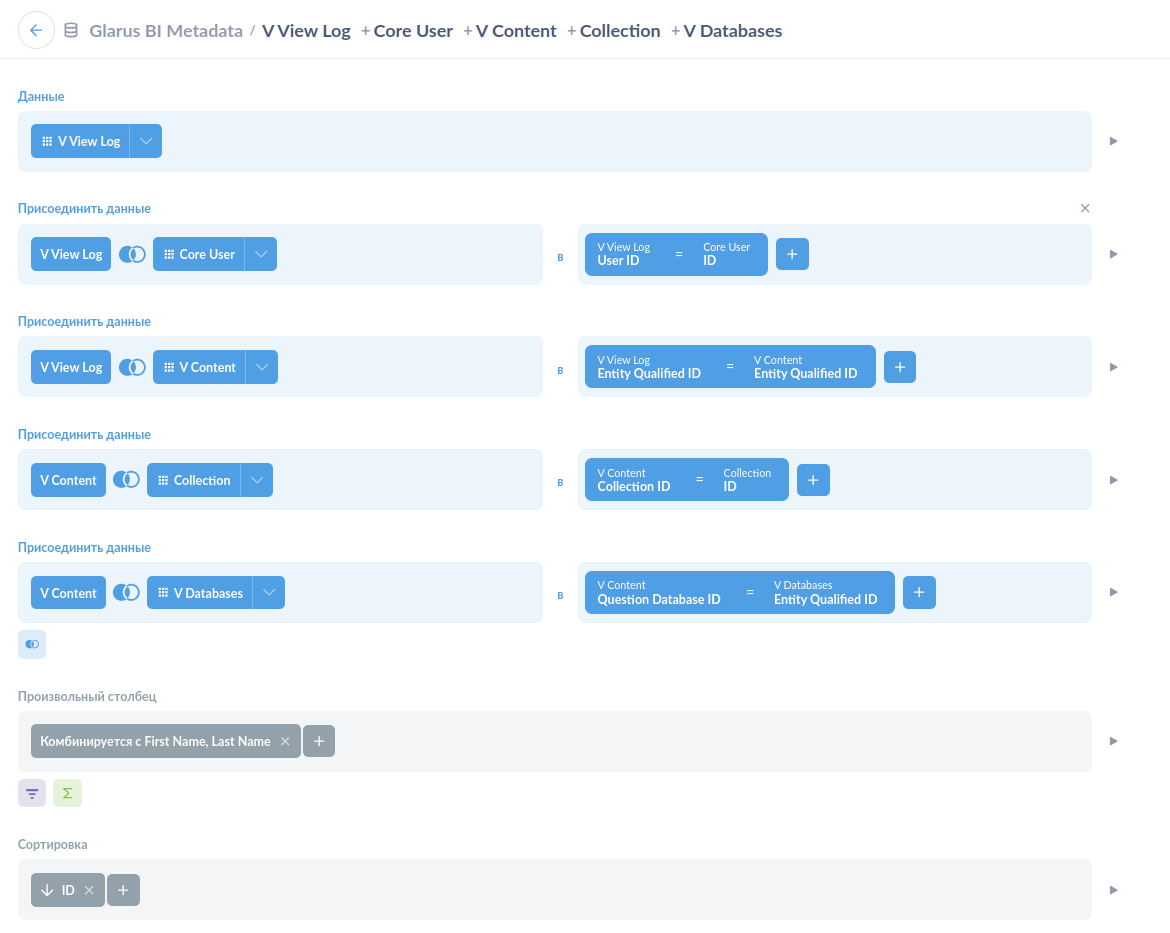Click left V Content table in Collection join
Viewport: 1170px width, 933px height.
(x=68, y=480)
